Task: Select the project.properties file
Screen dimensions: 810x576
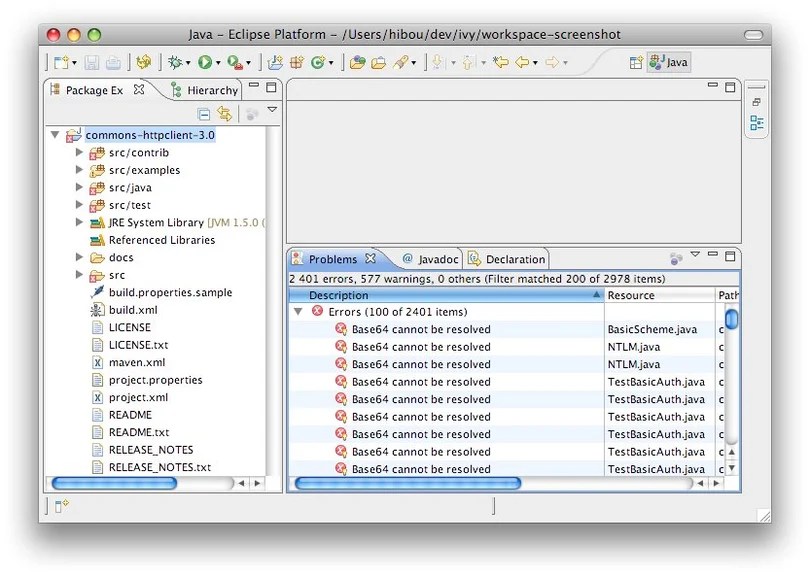Action: (155, 380)
